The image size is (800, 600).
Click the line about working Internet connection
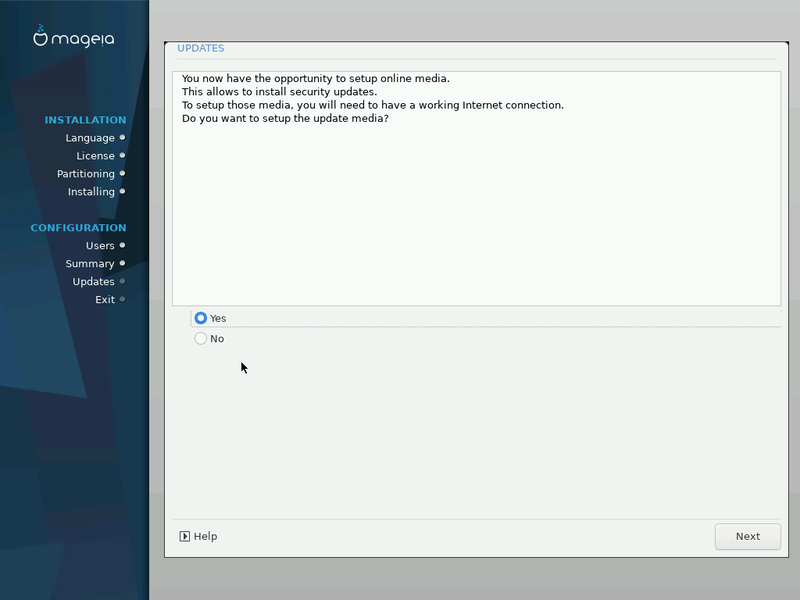373,105
